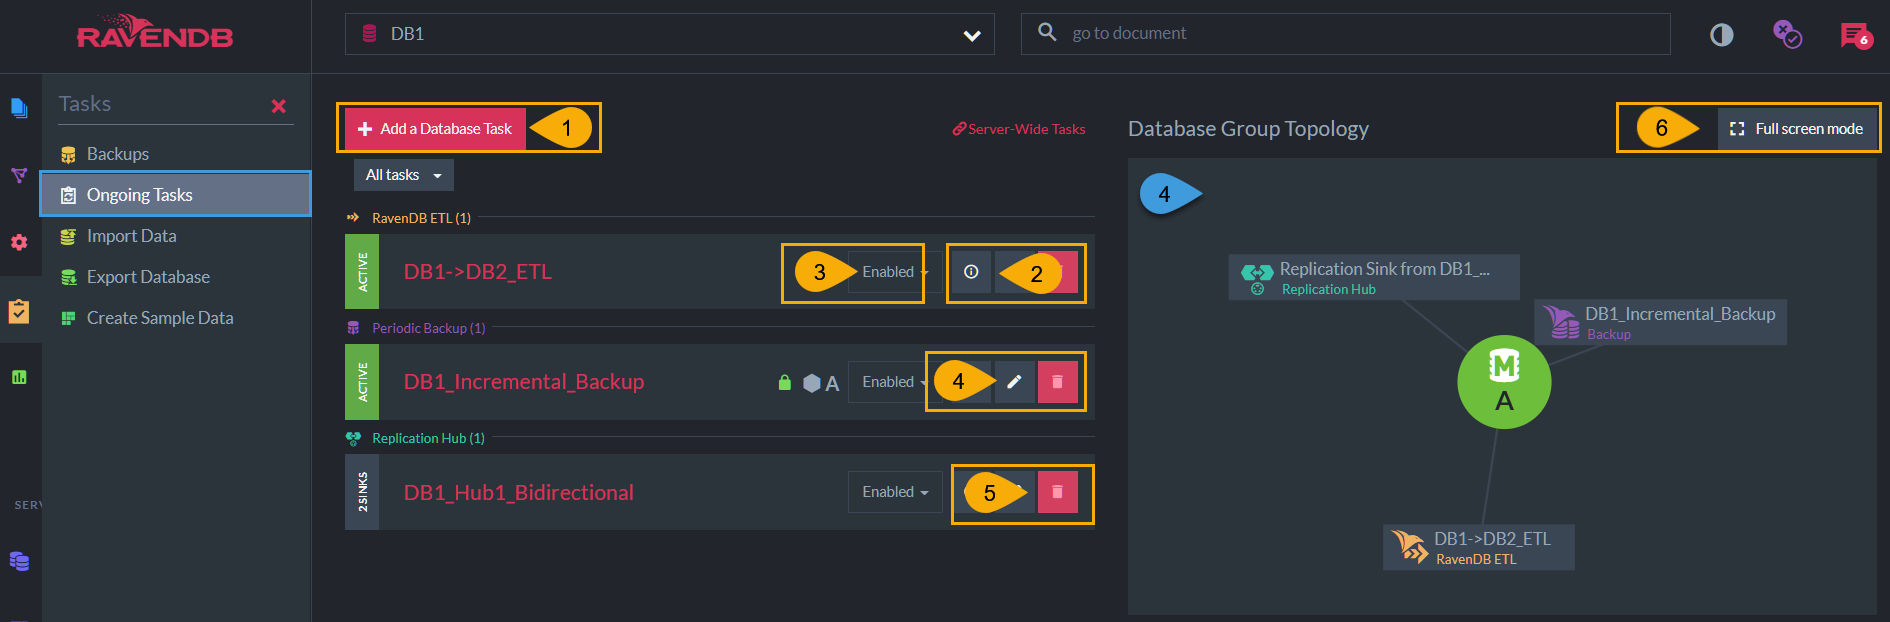1890x622 pixels.
Task: Delete the DB1_Incremental_Backup task
Action: [x=1057, y=382]
